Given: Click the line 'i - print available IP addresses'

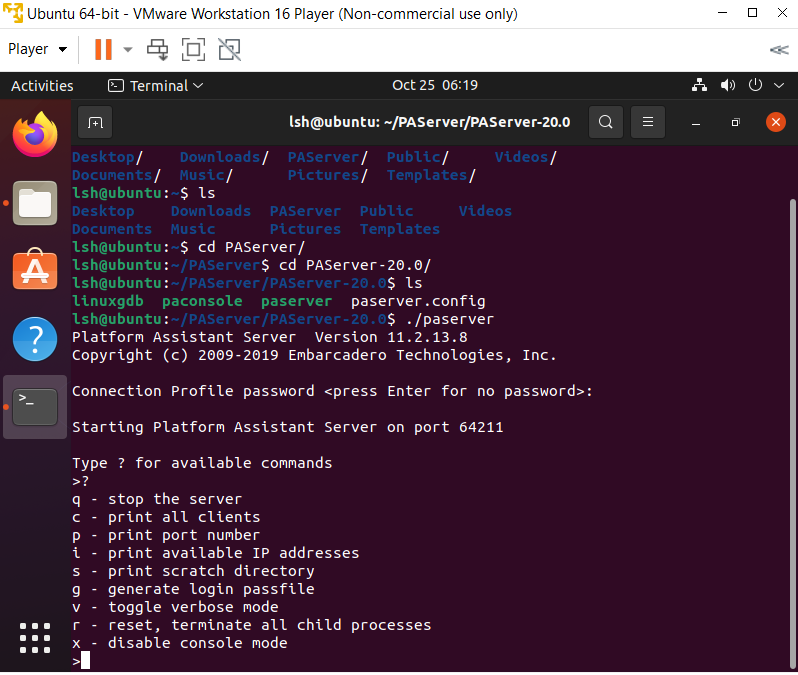Looking at the screenshot, I should (216, 553).
